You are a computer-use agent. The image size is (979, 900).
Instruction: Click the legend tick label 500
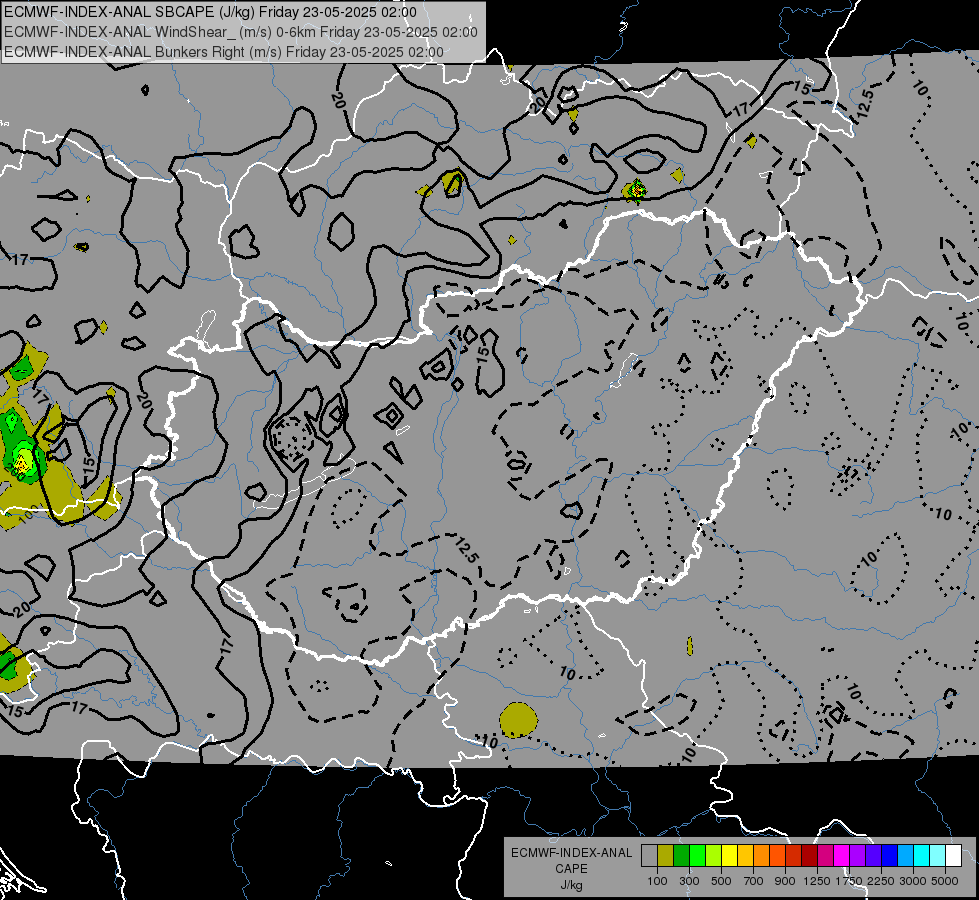721,881
